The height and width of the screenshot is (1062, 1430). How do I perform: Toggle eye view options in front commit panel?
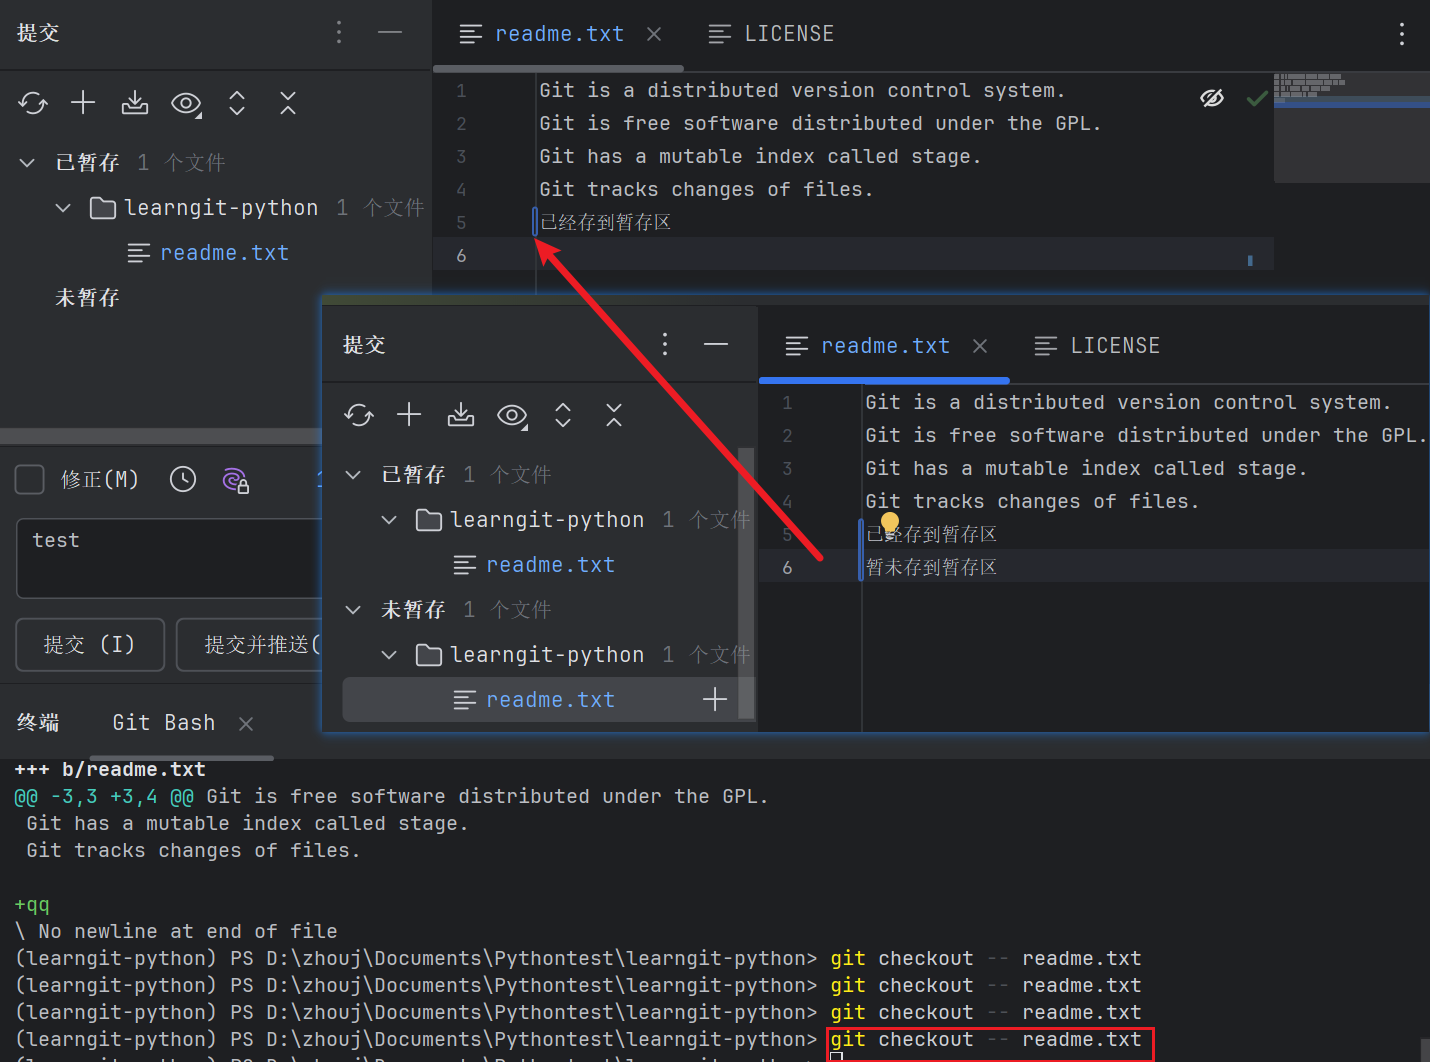[x=512, y=415]
